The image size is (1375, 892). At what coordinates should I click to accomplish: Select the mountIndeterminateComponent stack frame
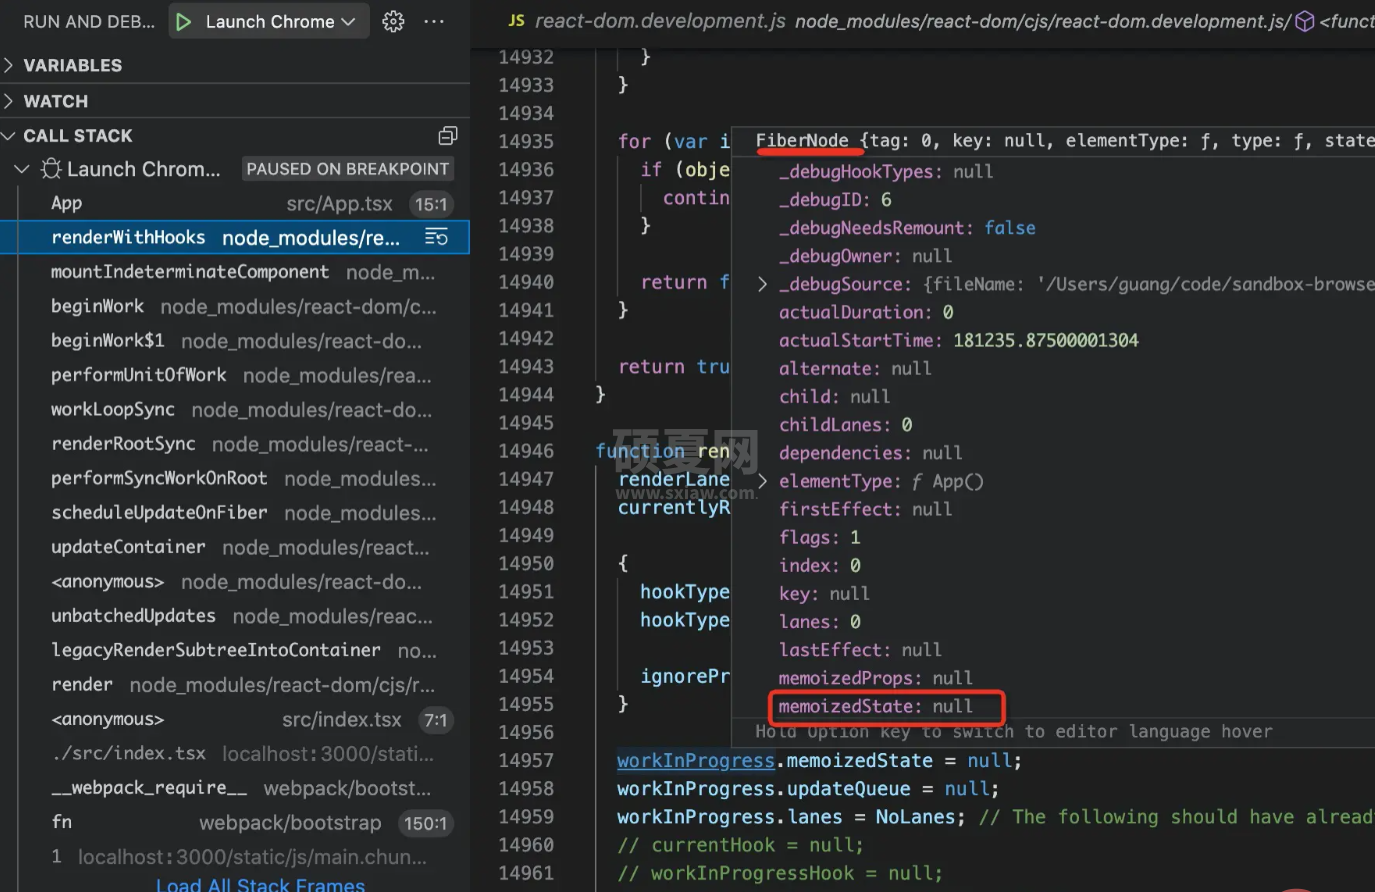click(234, 272)
